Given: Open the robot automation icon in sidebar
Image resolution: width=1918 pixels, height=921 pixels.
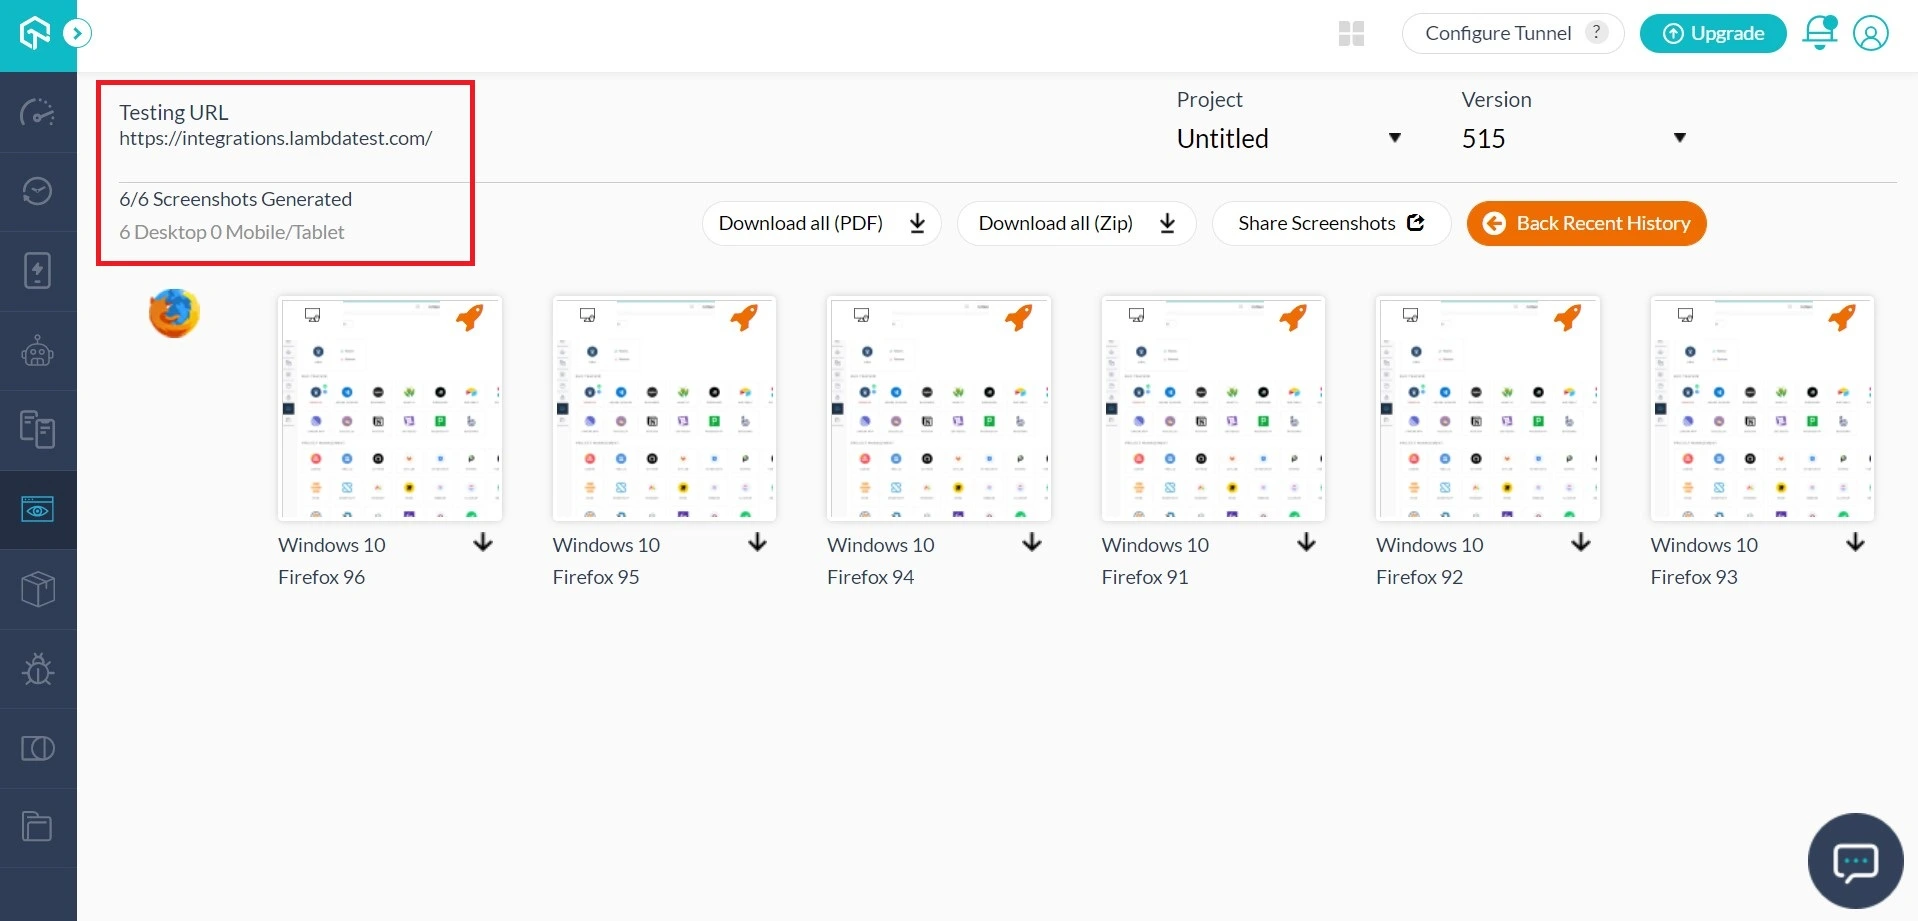Looking at the screenshot, I should click(38, 351).
